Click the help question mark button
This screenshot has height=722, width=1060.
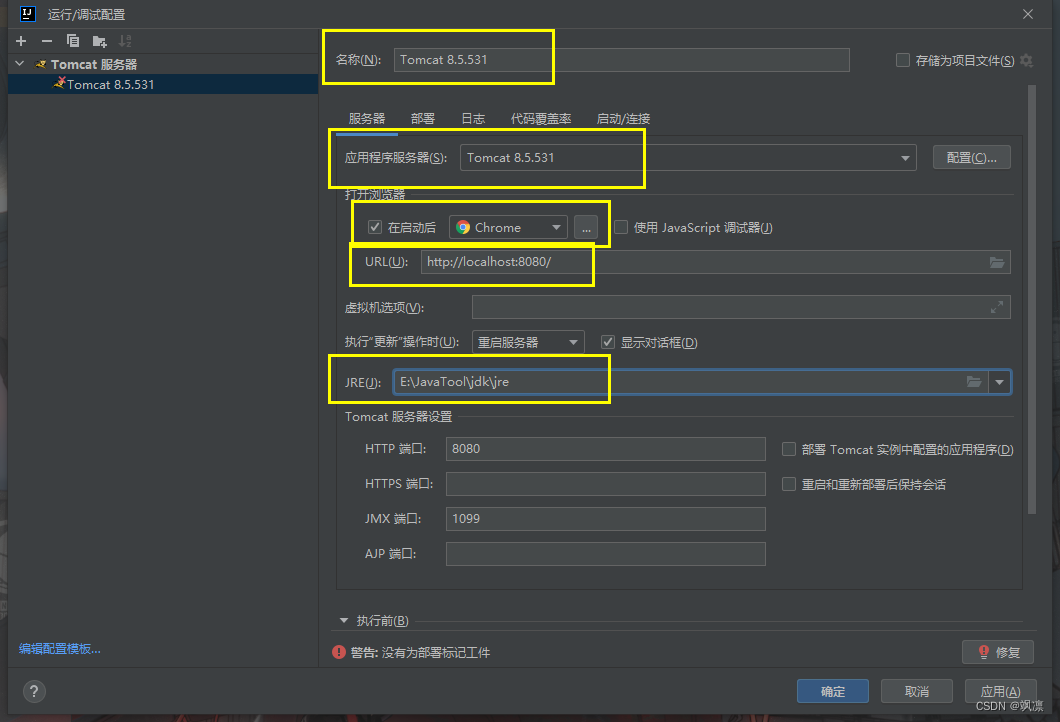pyautogui.click(x=34, y=691)
